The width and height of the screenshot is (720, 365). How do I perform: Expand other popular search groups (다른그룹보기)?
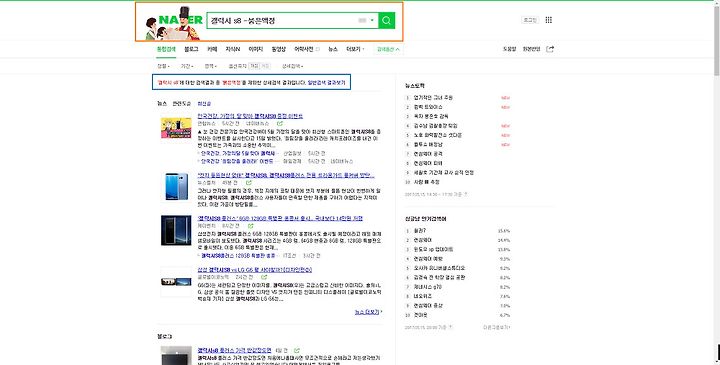(496, 327)
